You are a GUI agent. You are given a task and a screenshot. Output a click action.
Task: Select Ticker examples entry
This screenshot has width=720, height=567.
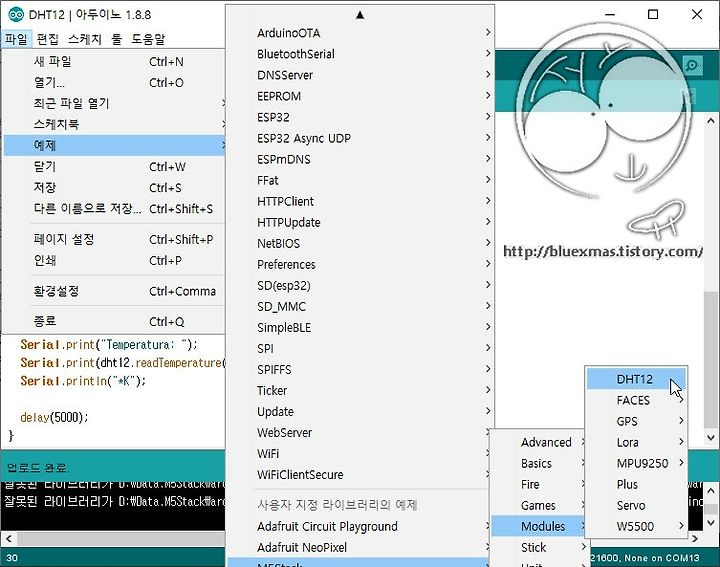point(360,391)
